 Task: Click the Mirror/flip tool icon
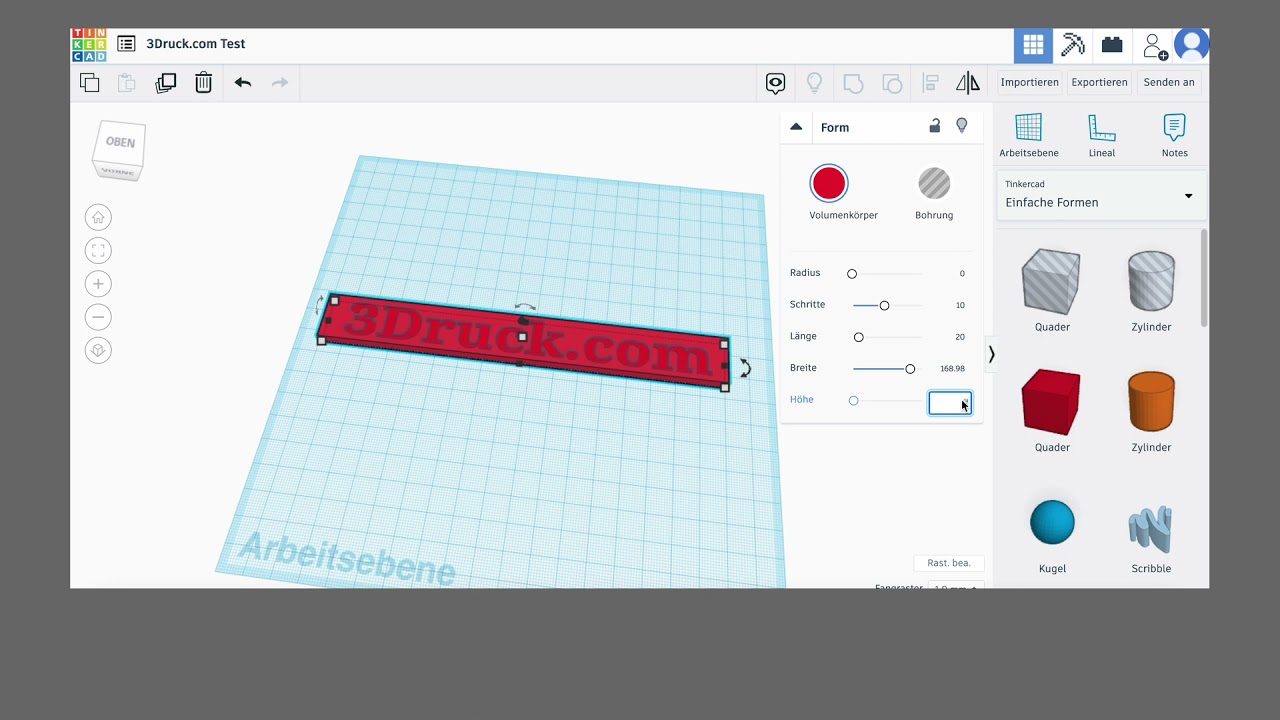click(968, 83)
